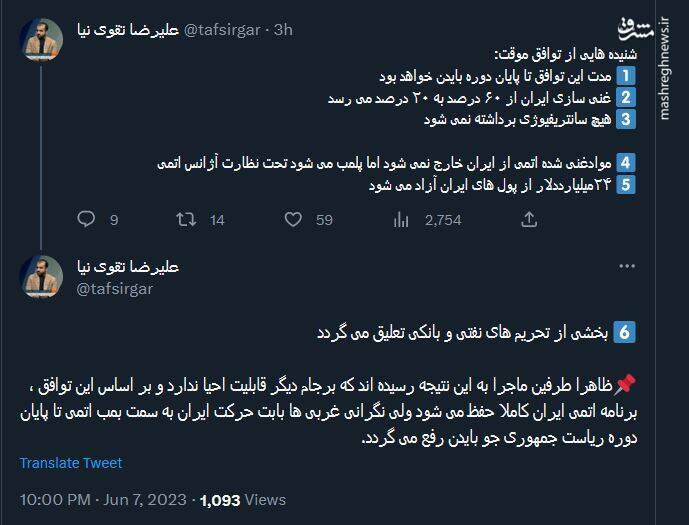This screenshot has height=525, width=689.
Task: Click the Translate Tweet link
Action: (x=71, y=463)
